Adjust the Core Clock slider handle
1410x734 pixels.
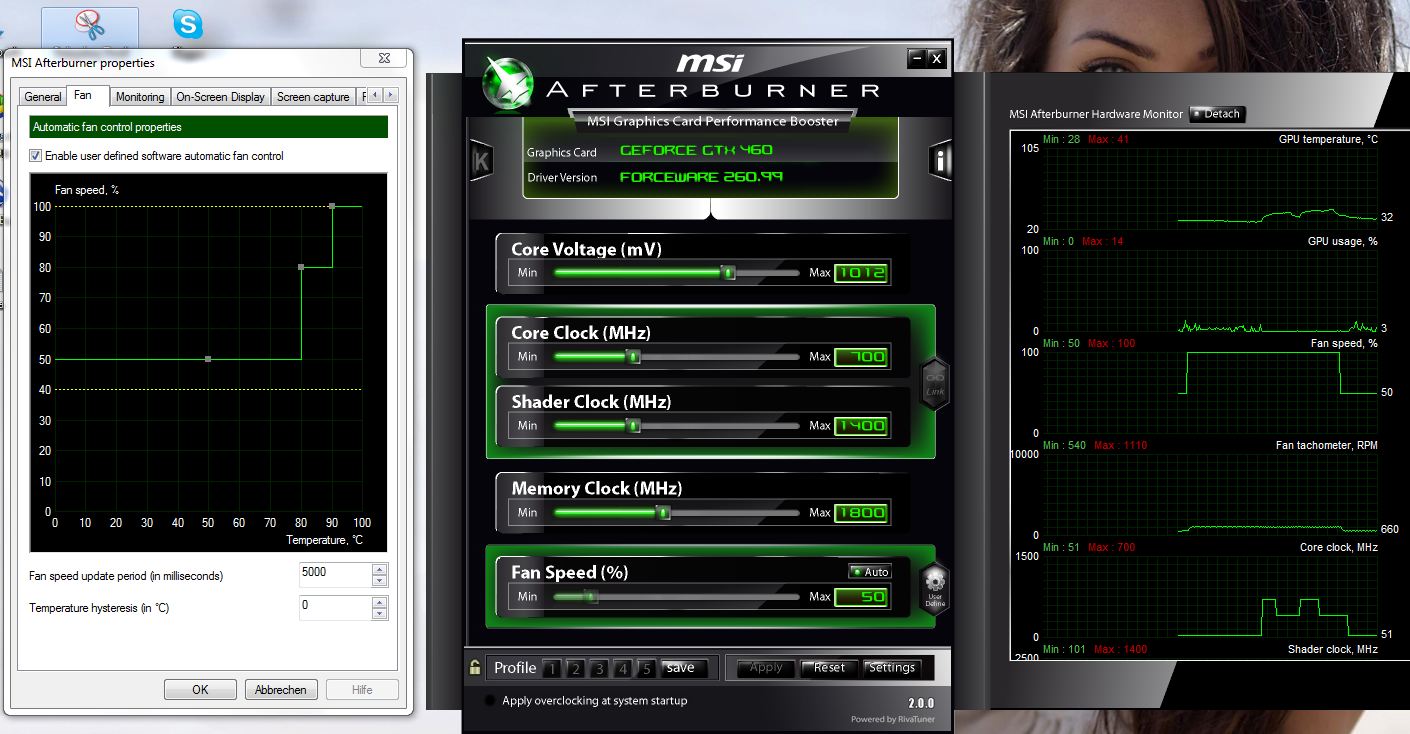632,356
